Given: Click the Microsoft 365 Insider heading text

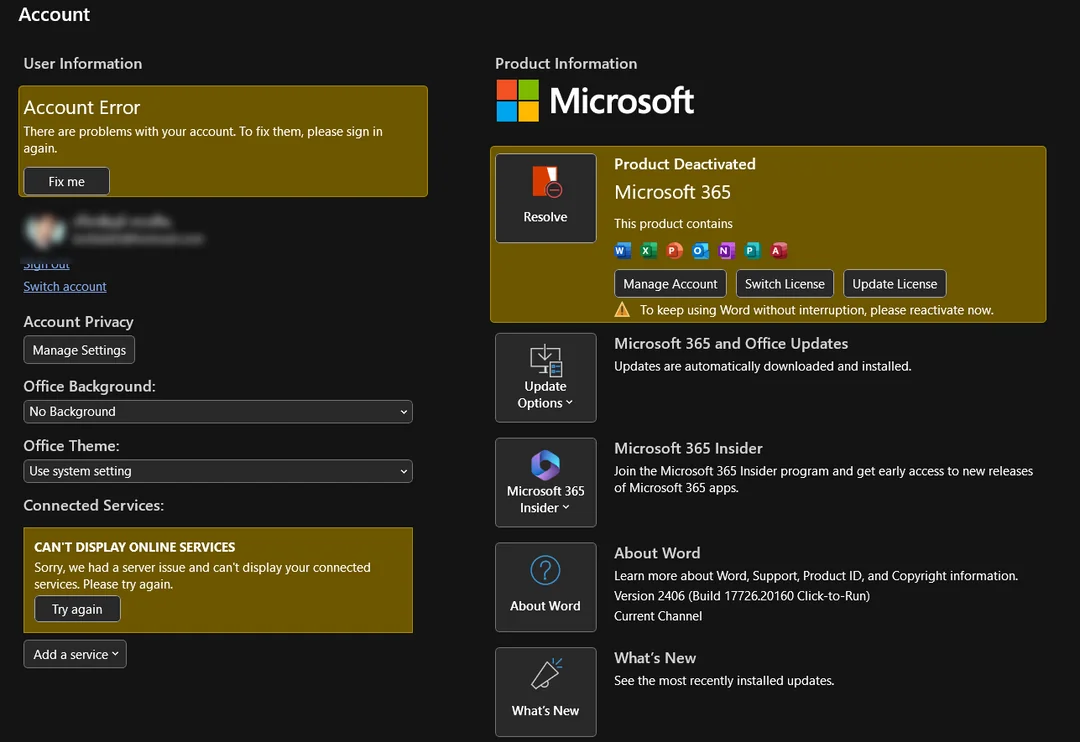Looking at the screenshot, I should [688, 448].
